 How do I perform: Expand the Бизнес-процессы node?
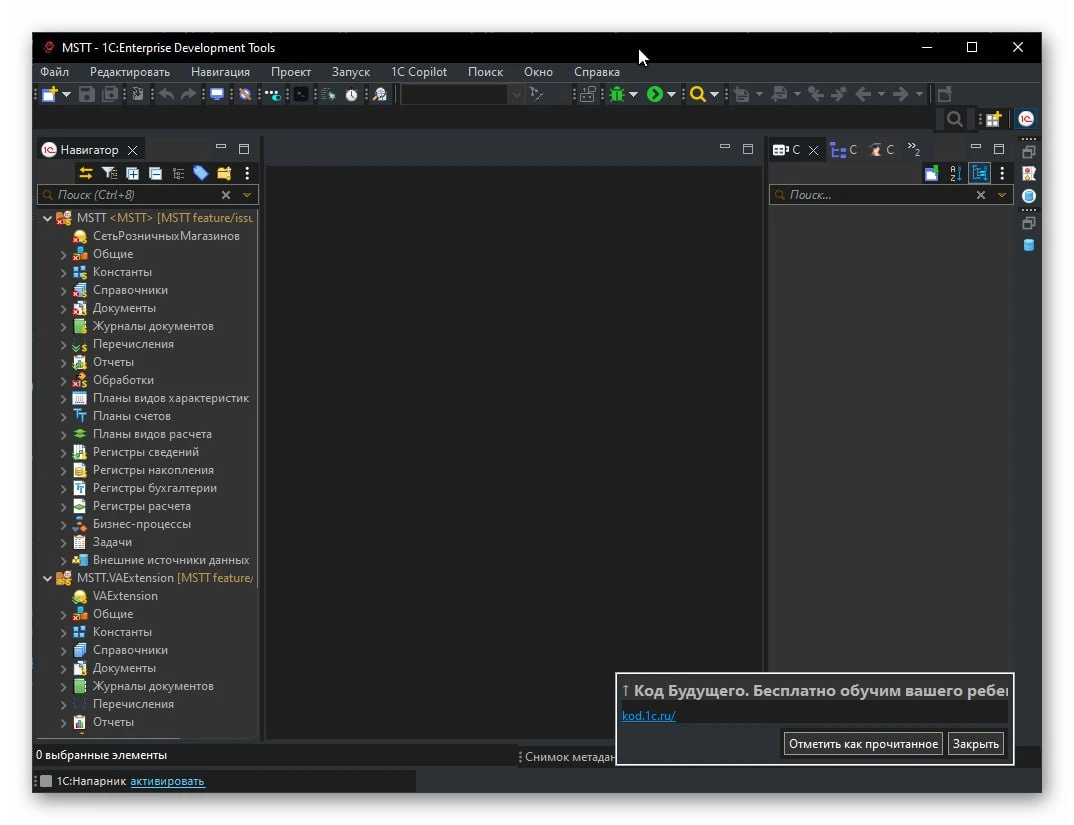pos(63,525)
